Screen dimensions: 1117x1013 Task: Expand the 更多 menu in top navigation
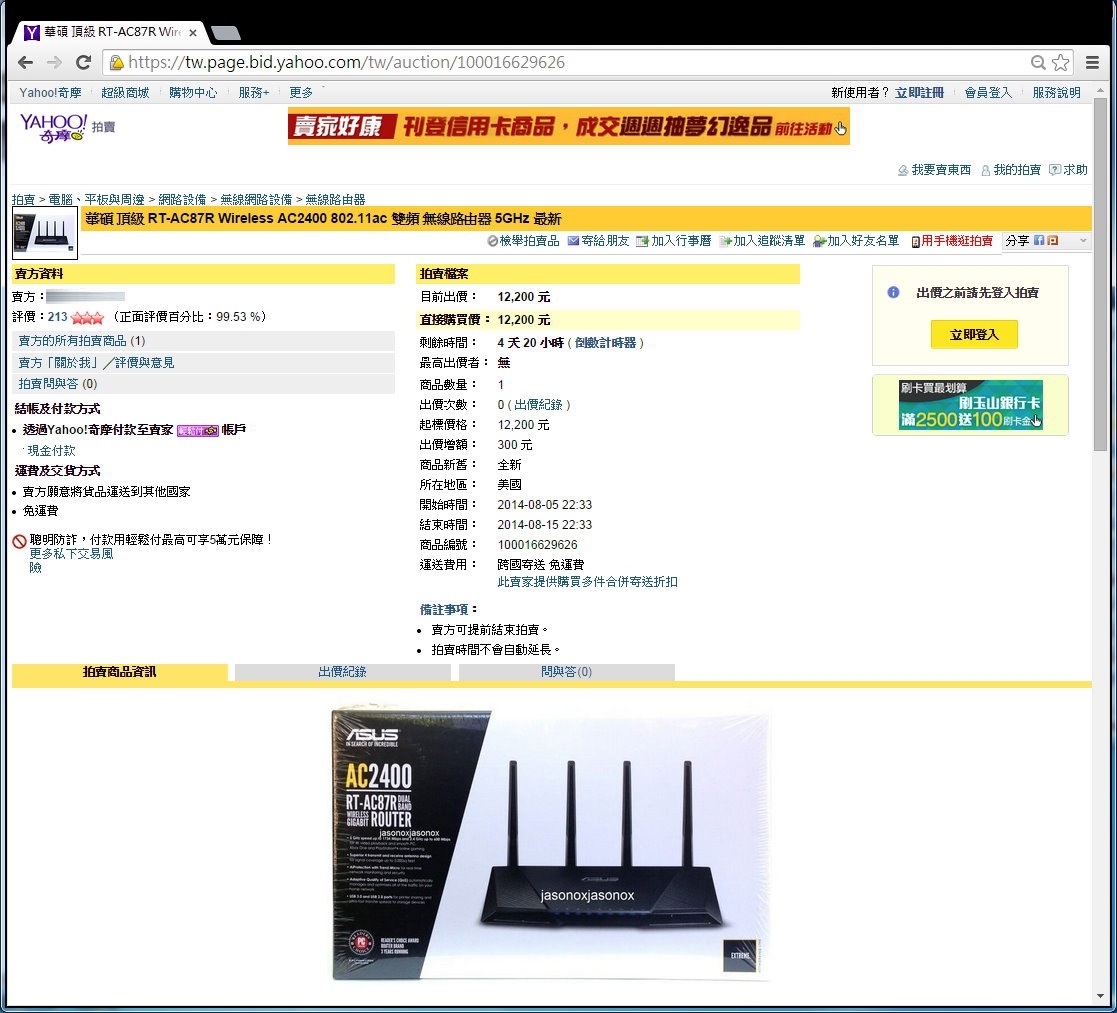pos(301,93)
